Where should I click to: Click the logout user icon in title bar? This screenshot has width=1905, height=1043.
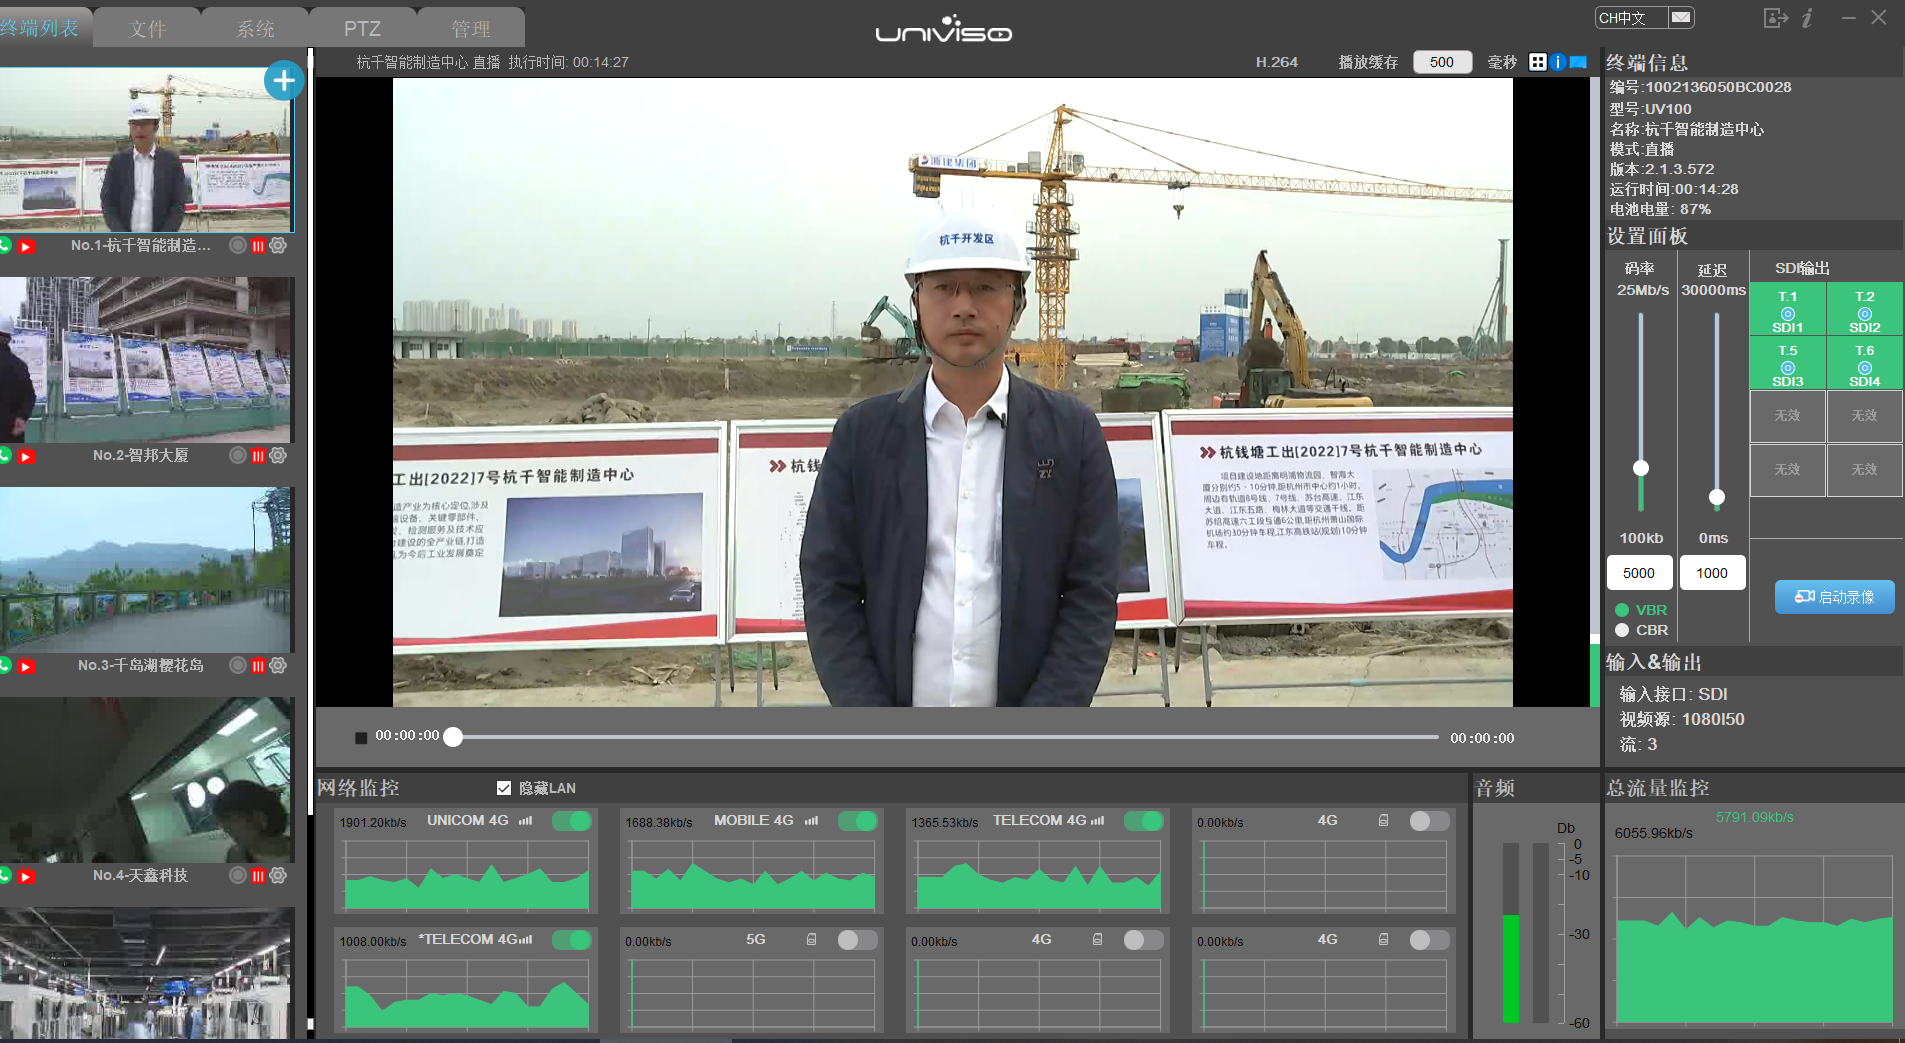pyautogui.click(x=1775, y=18)
